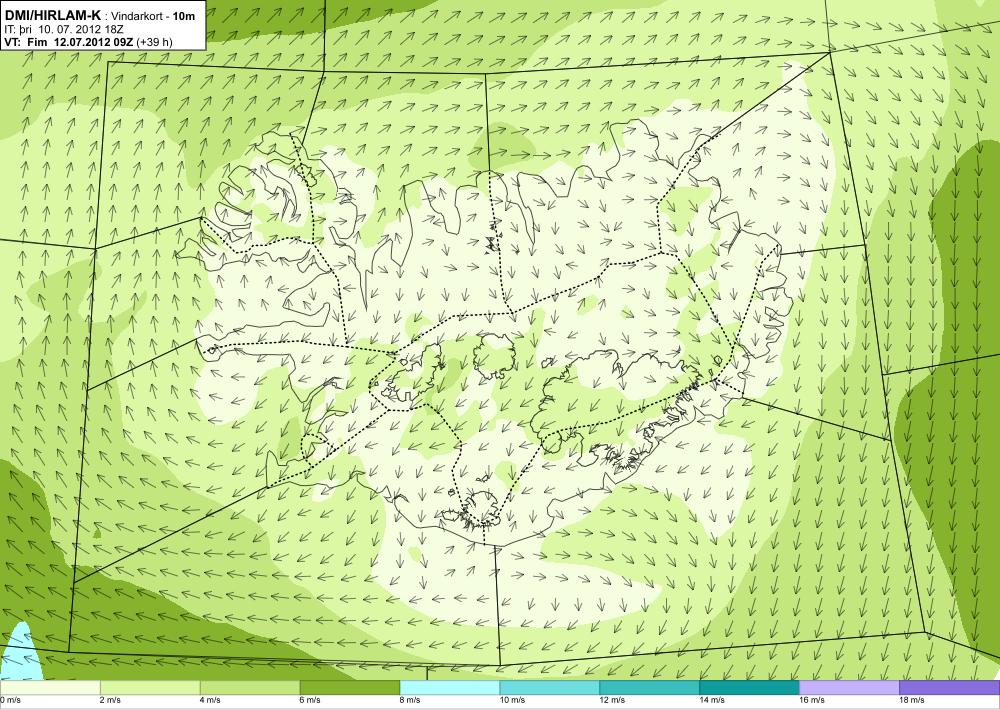This screenshot has height=710, width=1000.
Task: Click the "10 m/s" legend label
Action: (x=512, y=700)
